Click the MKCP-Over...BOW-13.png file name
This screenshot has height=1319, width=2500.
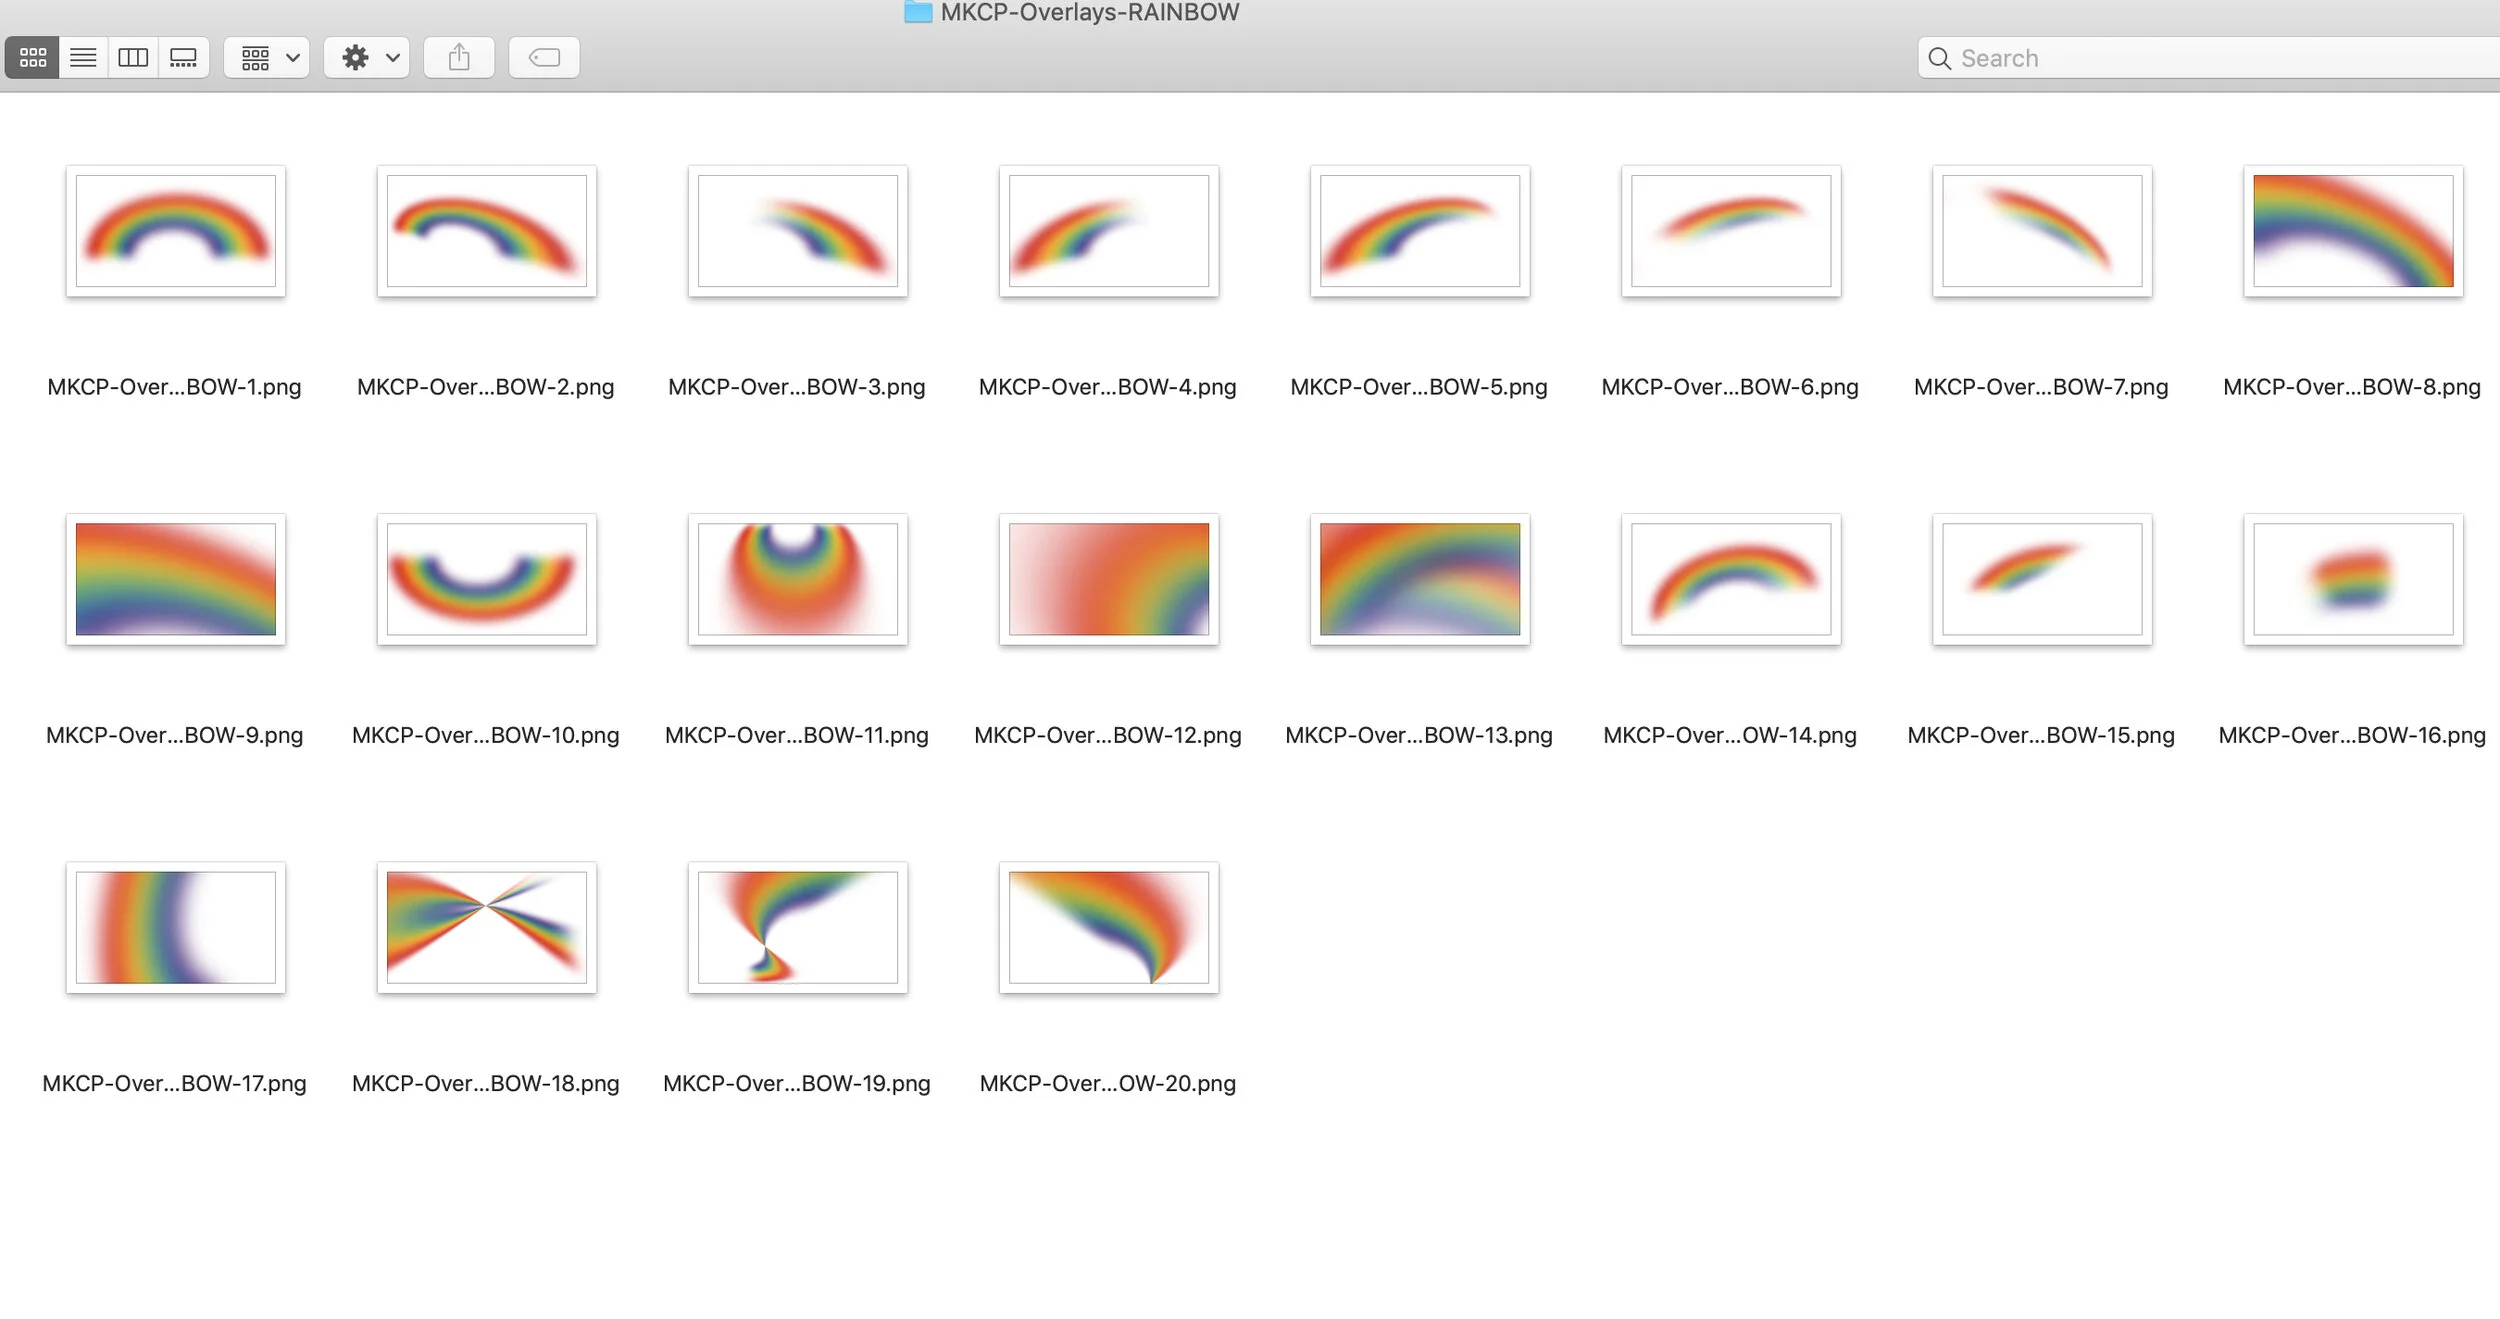pos(1418,735)
